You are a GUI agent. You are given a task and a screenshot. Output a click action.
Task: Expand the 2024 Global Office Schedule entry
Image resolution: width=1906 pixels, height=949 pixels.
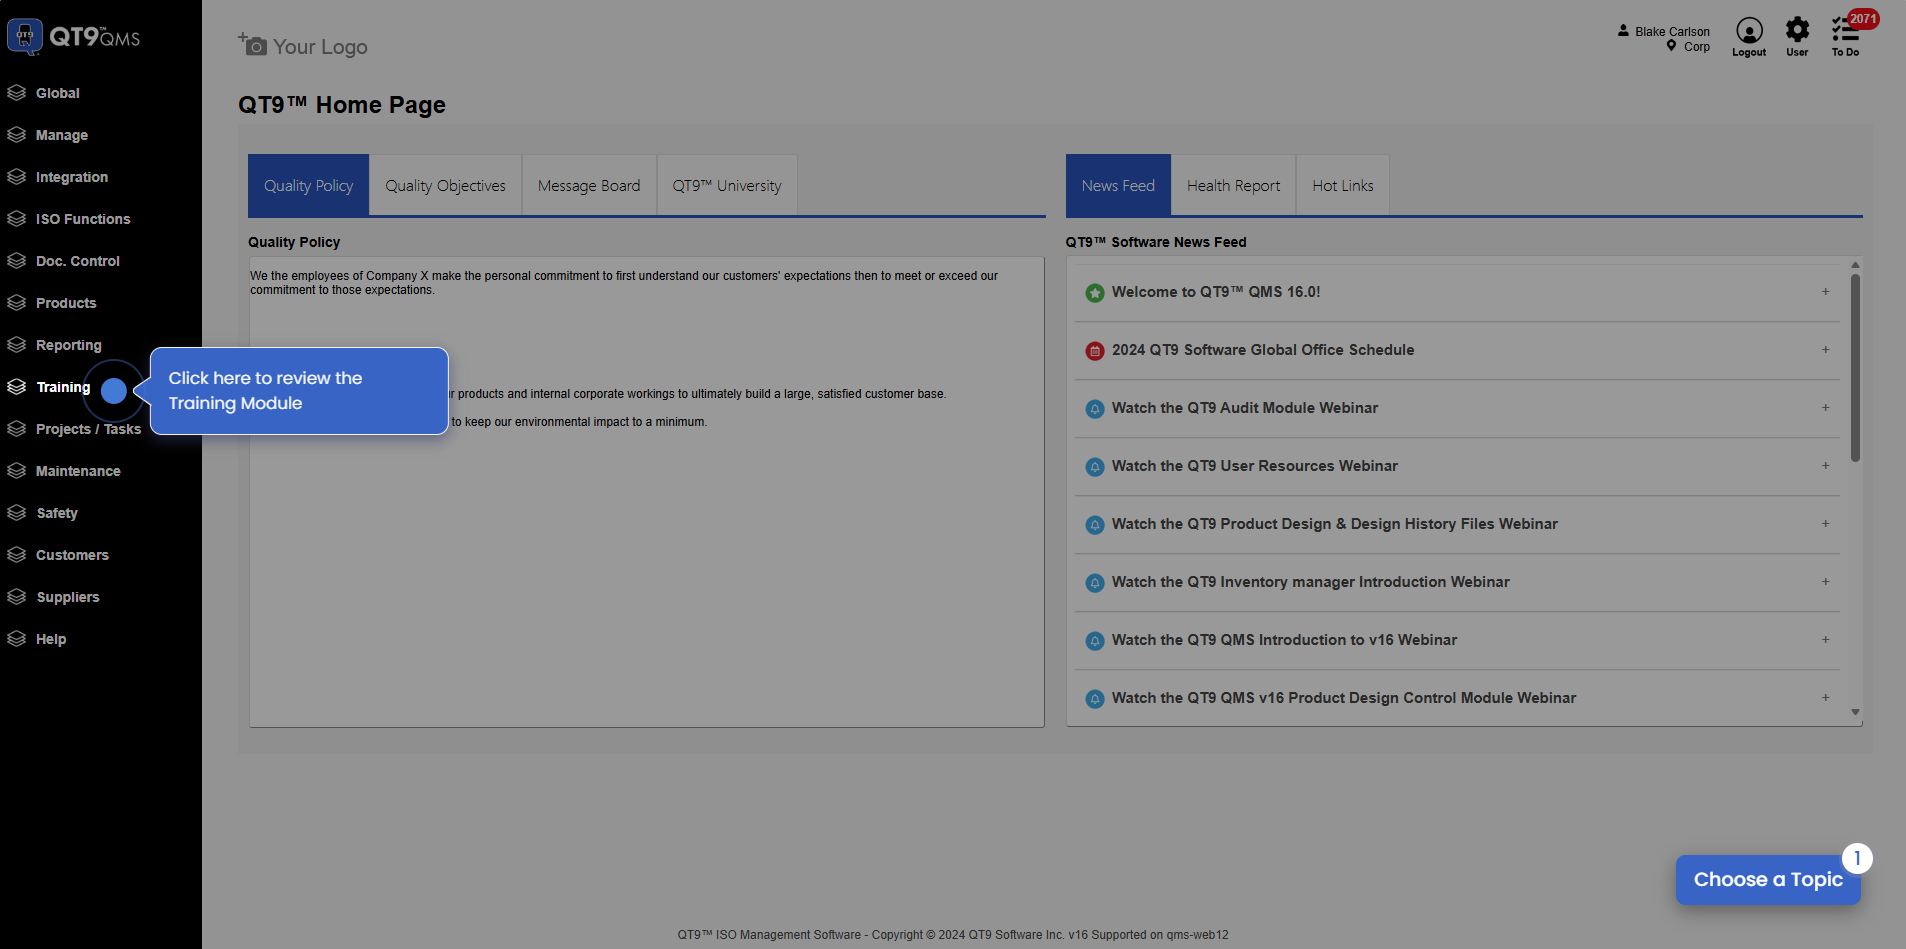point(1825,350)
